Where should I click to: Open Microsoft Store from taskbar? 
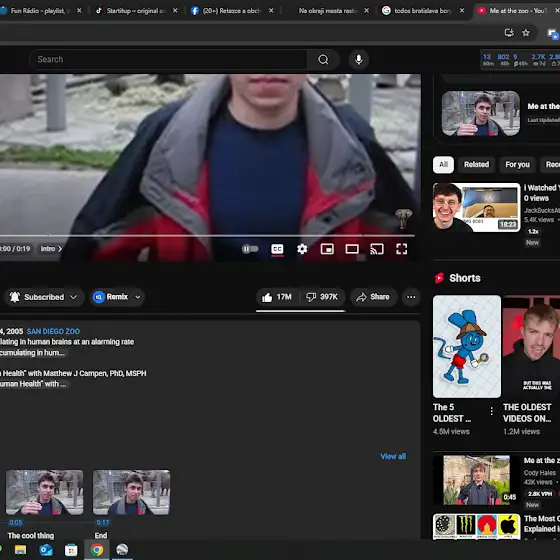(71, 550)
